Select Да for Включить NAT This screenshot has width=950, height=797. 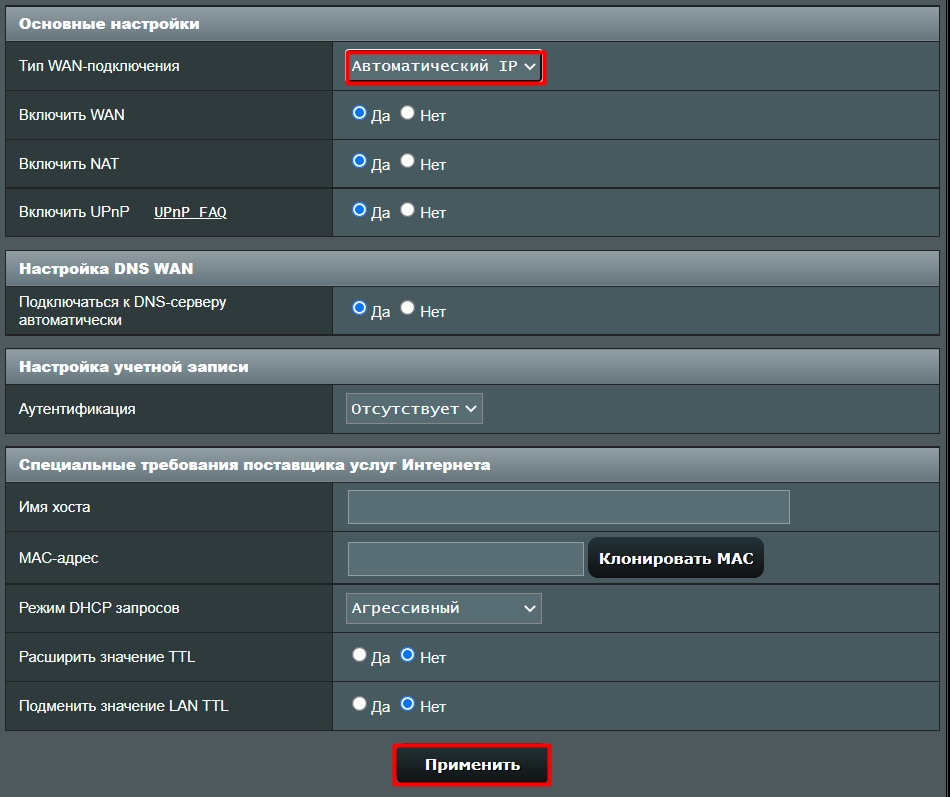(x=359, y=161)
